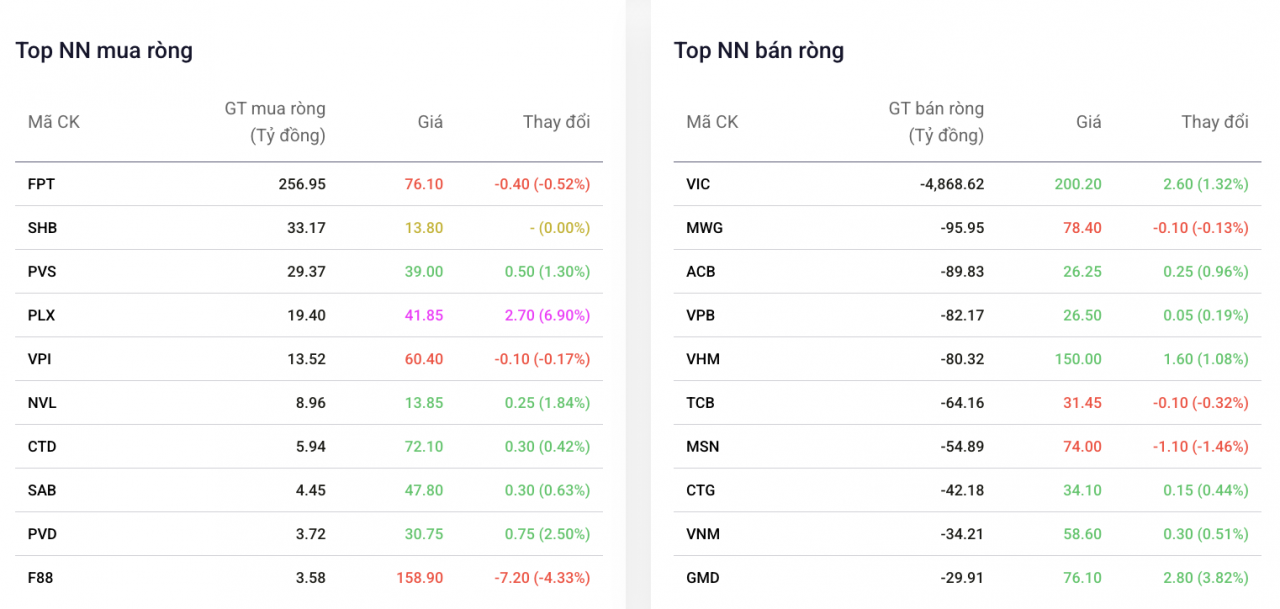The height and width of the screenshot is (609, 1280).
Task: Click the 'Top NN mua ròng' heading
Action: pos(104,50)
